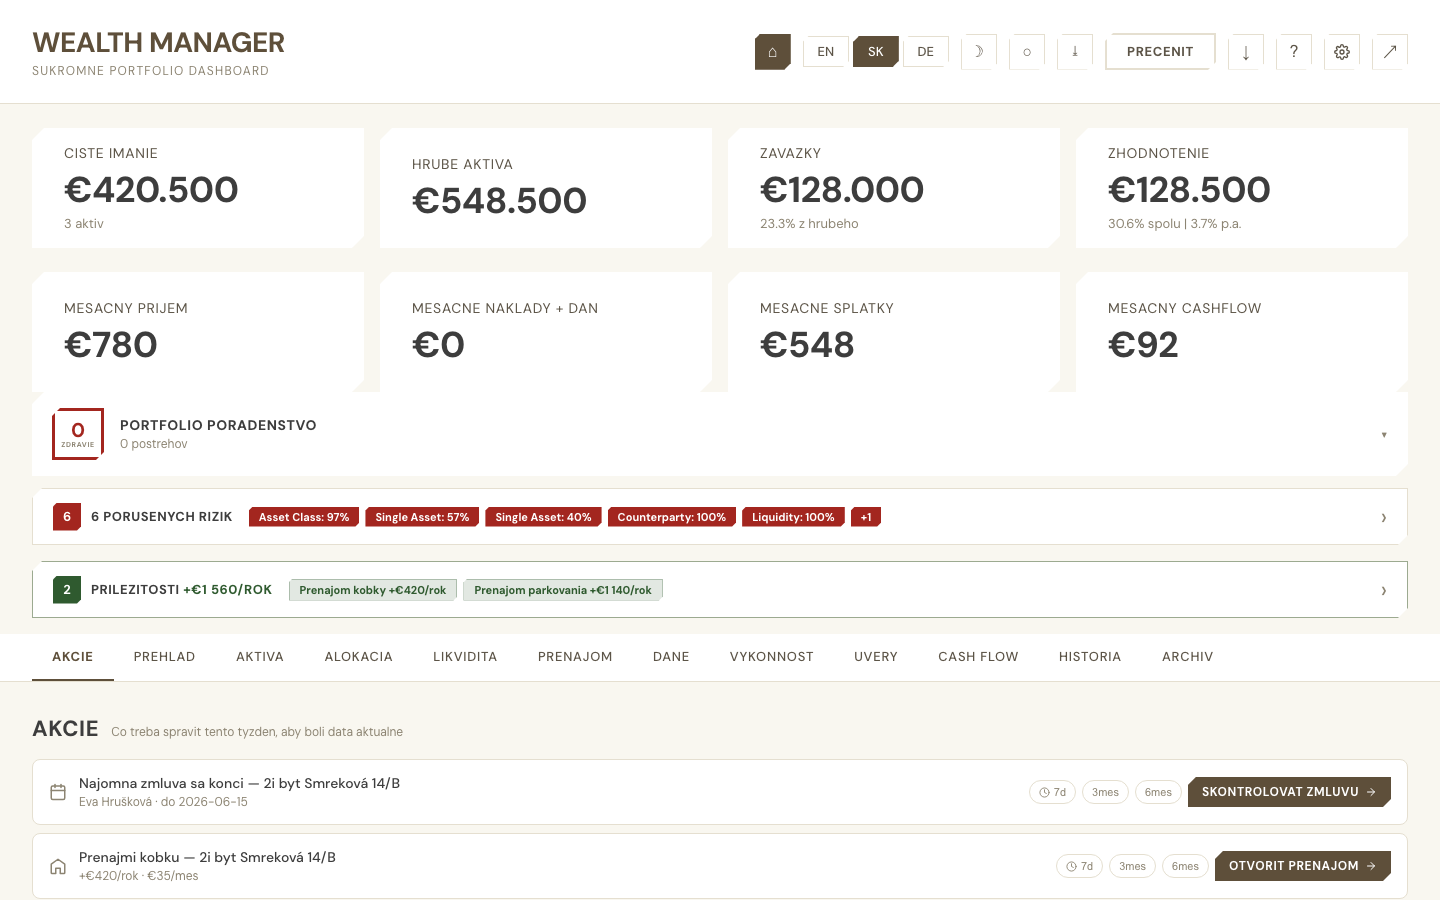Click the home icon in the top toolbar
1440x900 pixels.
pyautogui.click(x=772, y=51)
